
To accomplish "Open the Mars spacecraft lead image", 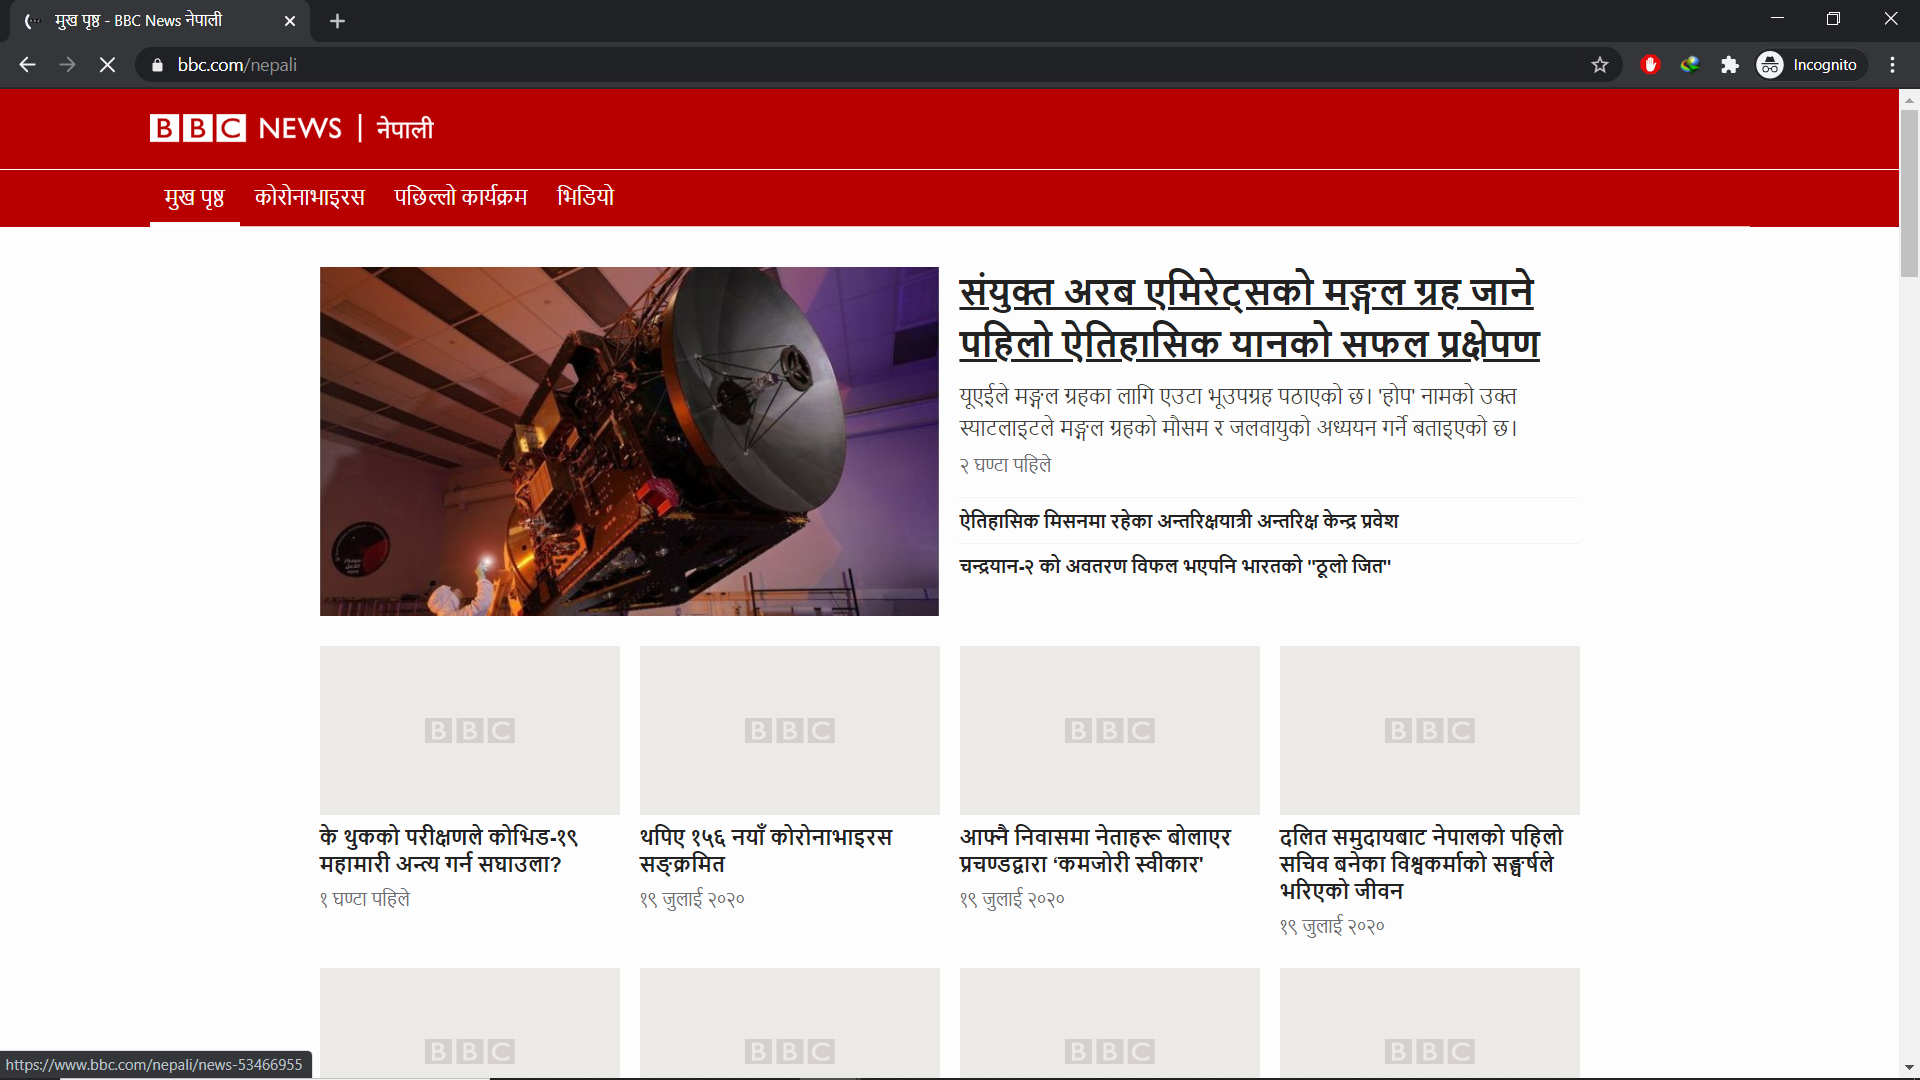I will pyautogui.click(x=629, y=441).
